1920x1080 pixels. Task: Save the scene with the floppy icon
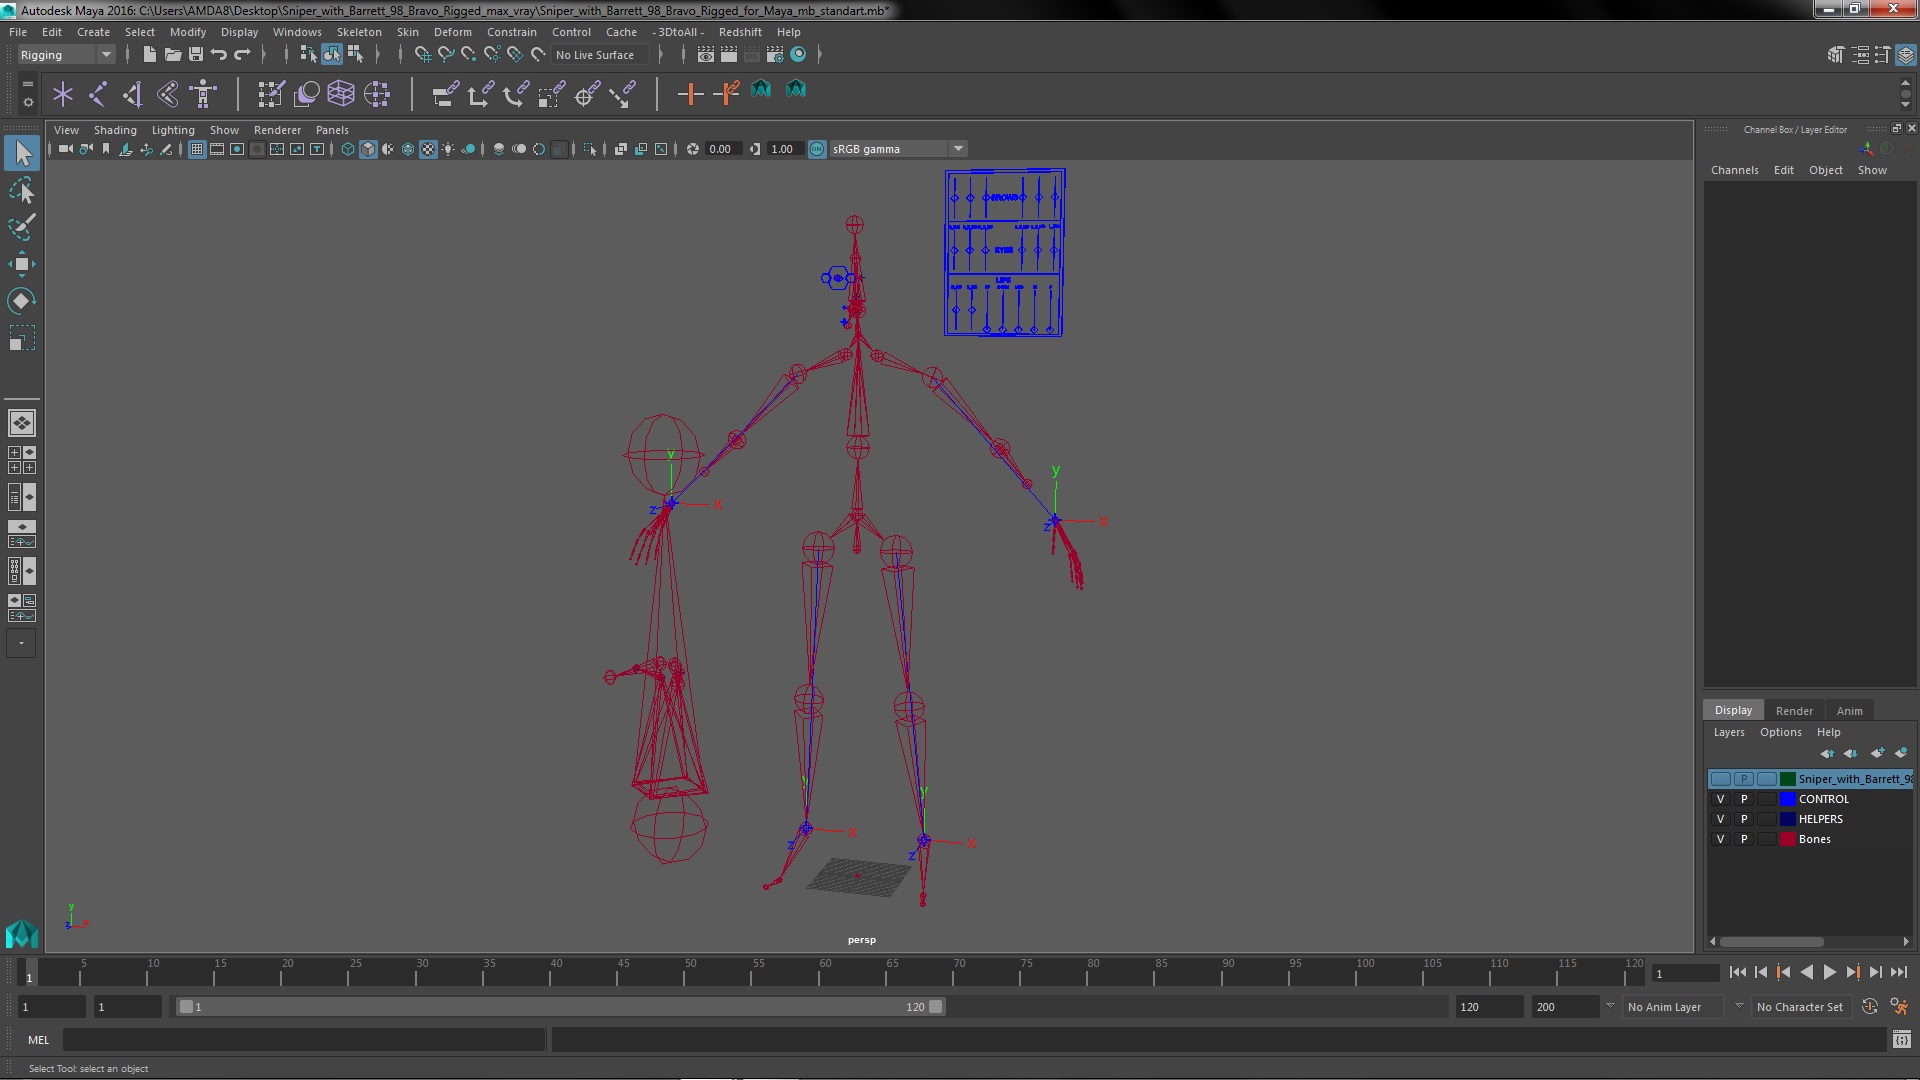(196, 55)
